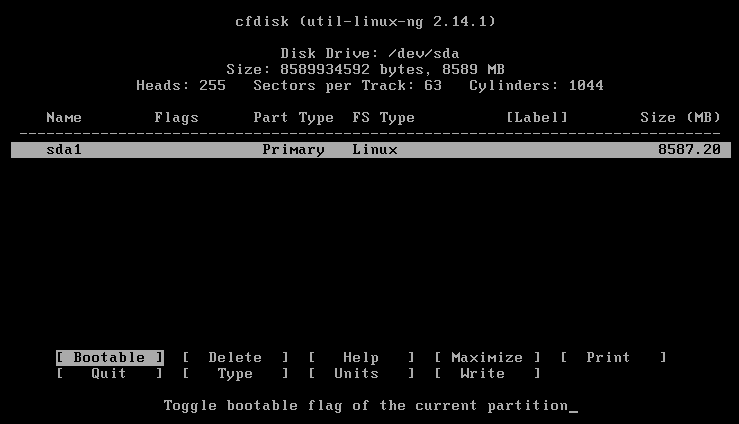Choose the Print menu option

(613, 358)
